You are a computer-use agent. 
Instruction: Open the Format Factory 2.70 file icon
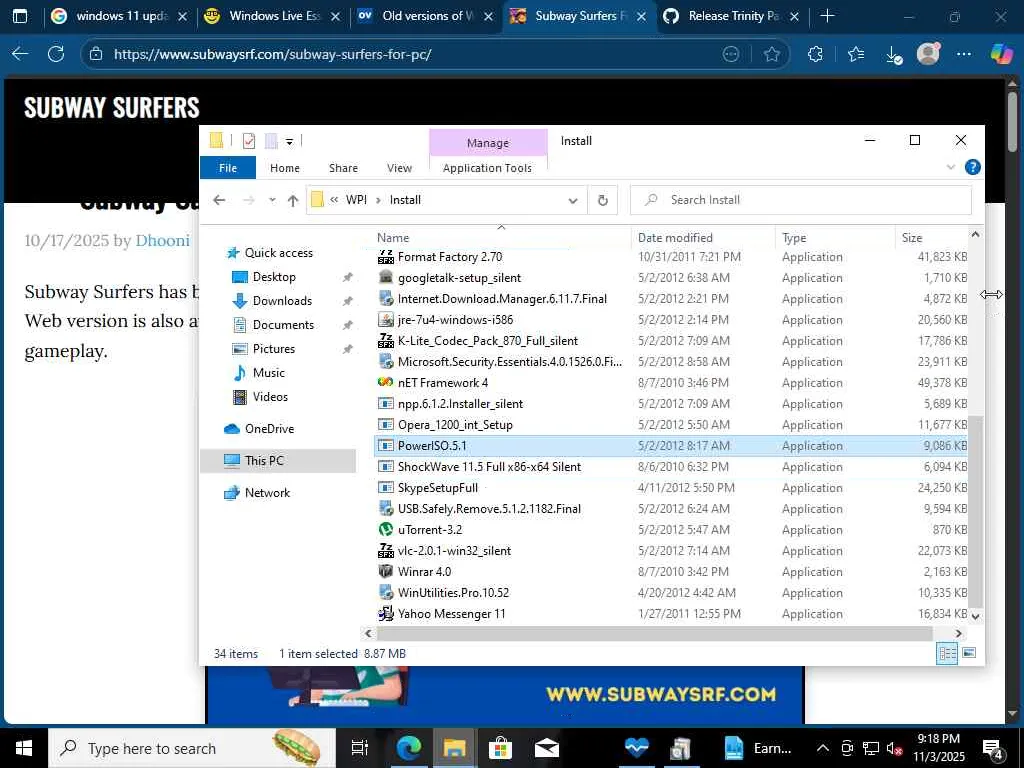pyautogui.click(x=386, y=257)
